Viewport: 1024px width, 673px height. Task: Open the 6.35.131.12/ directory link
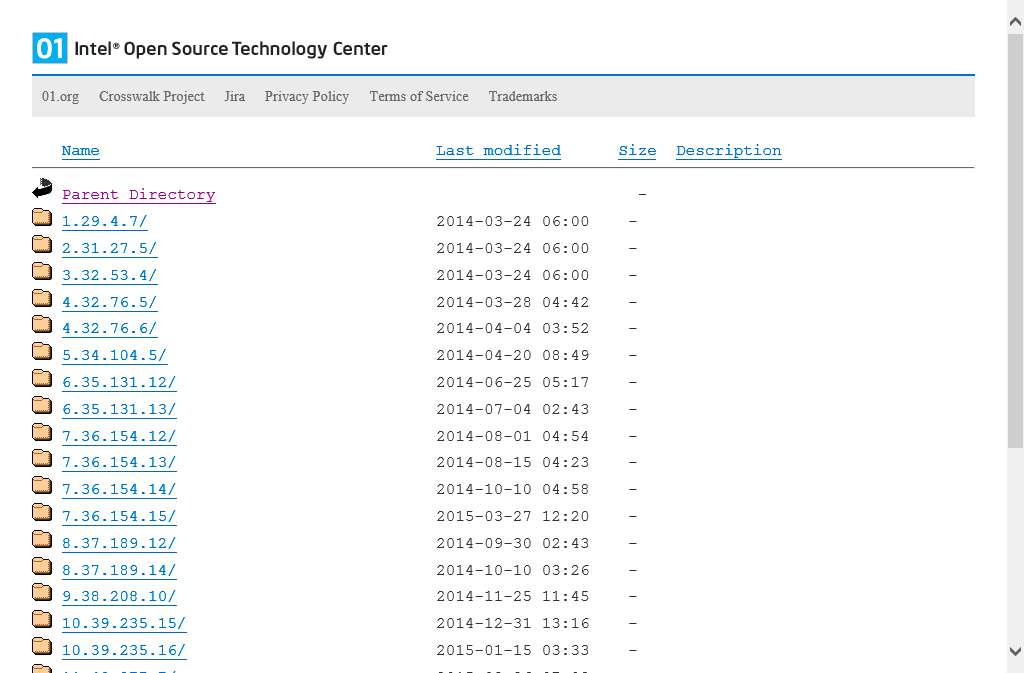click(x=119, y=383)
